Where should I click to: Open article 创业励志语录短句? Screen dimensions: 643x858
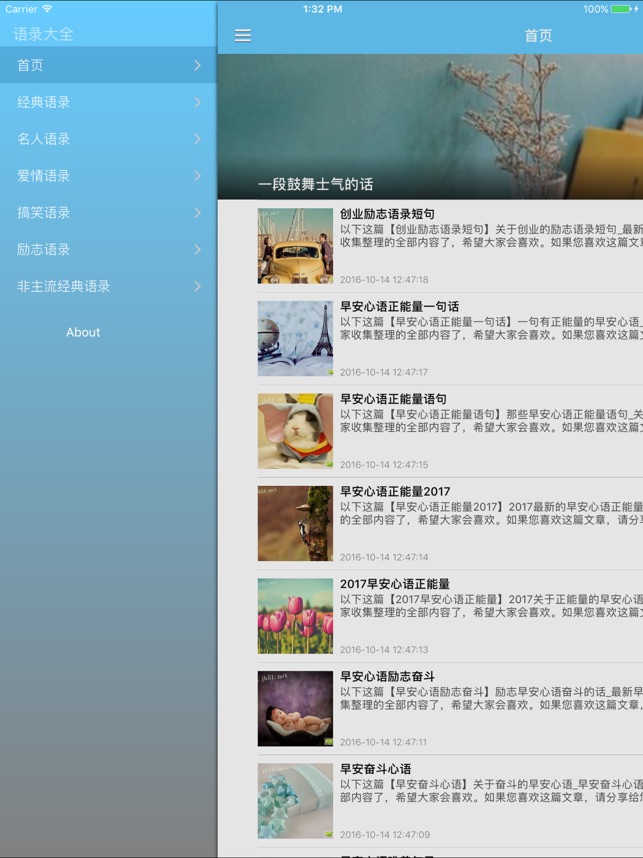pyautogui.click(x=387, y=214)
